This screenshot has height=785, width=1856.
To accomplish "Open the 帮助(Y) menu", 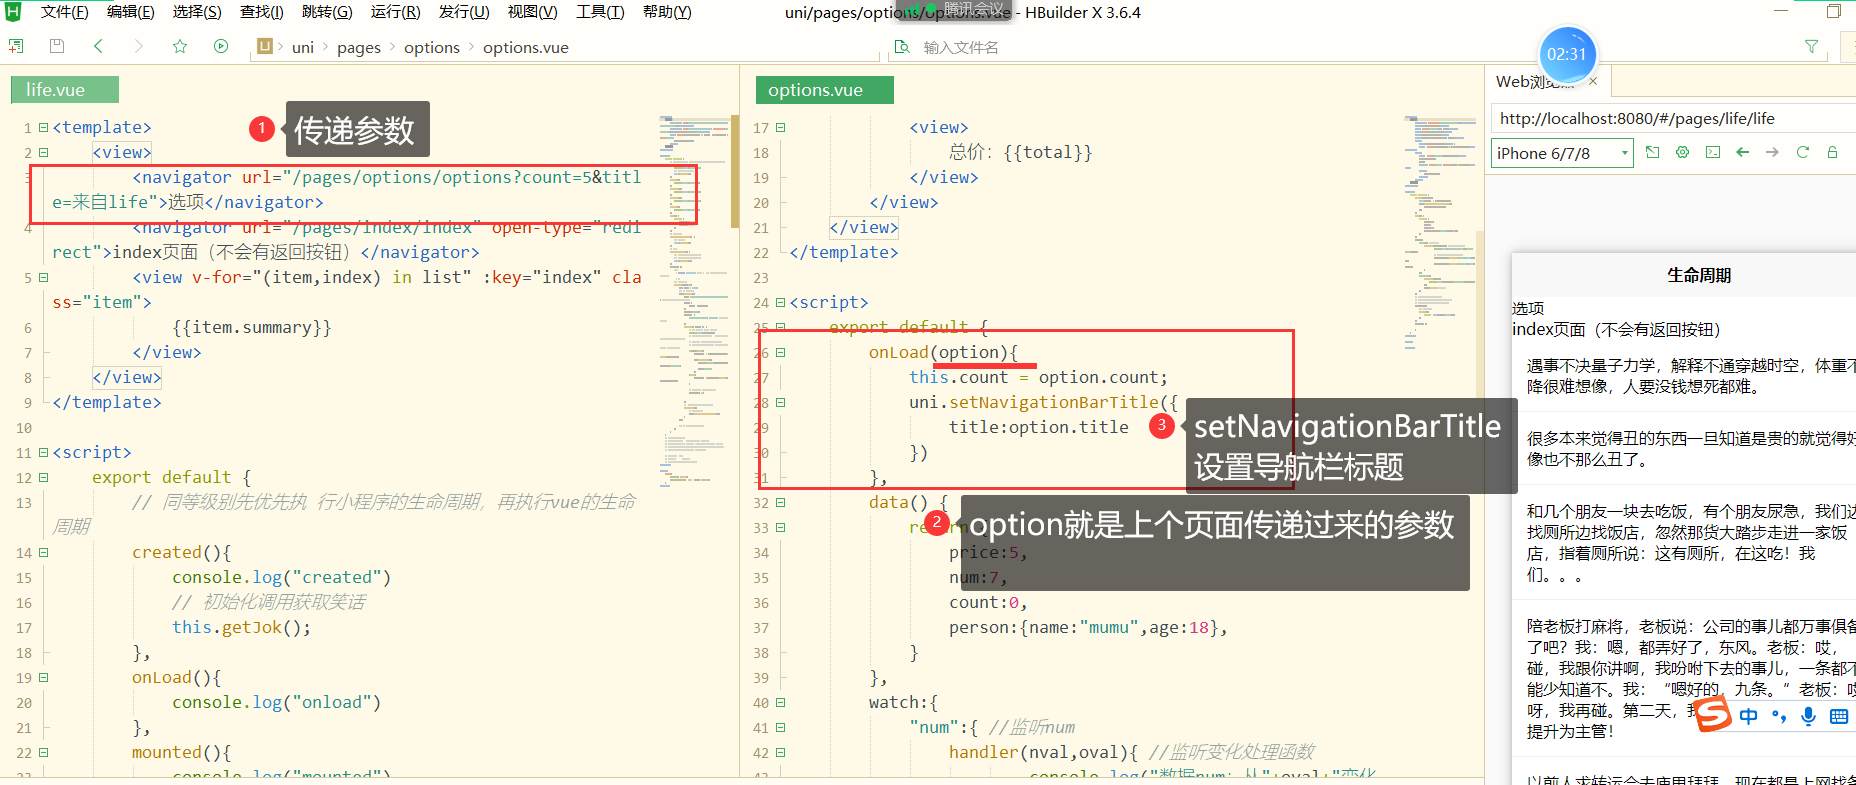I will (x=667, y=12).
